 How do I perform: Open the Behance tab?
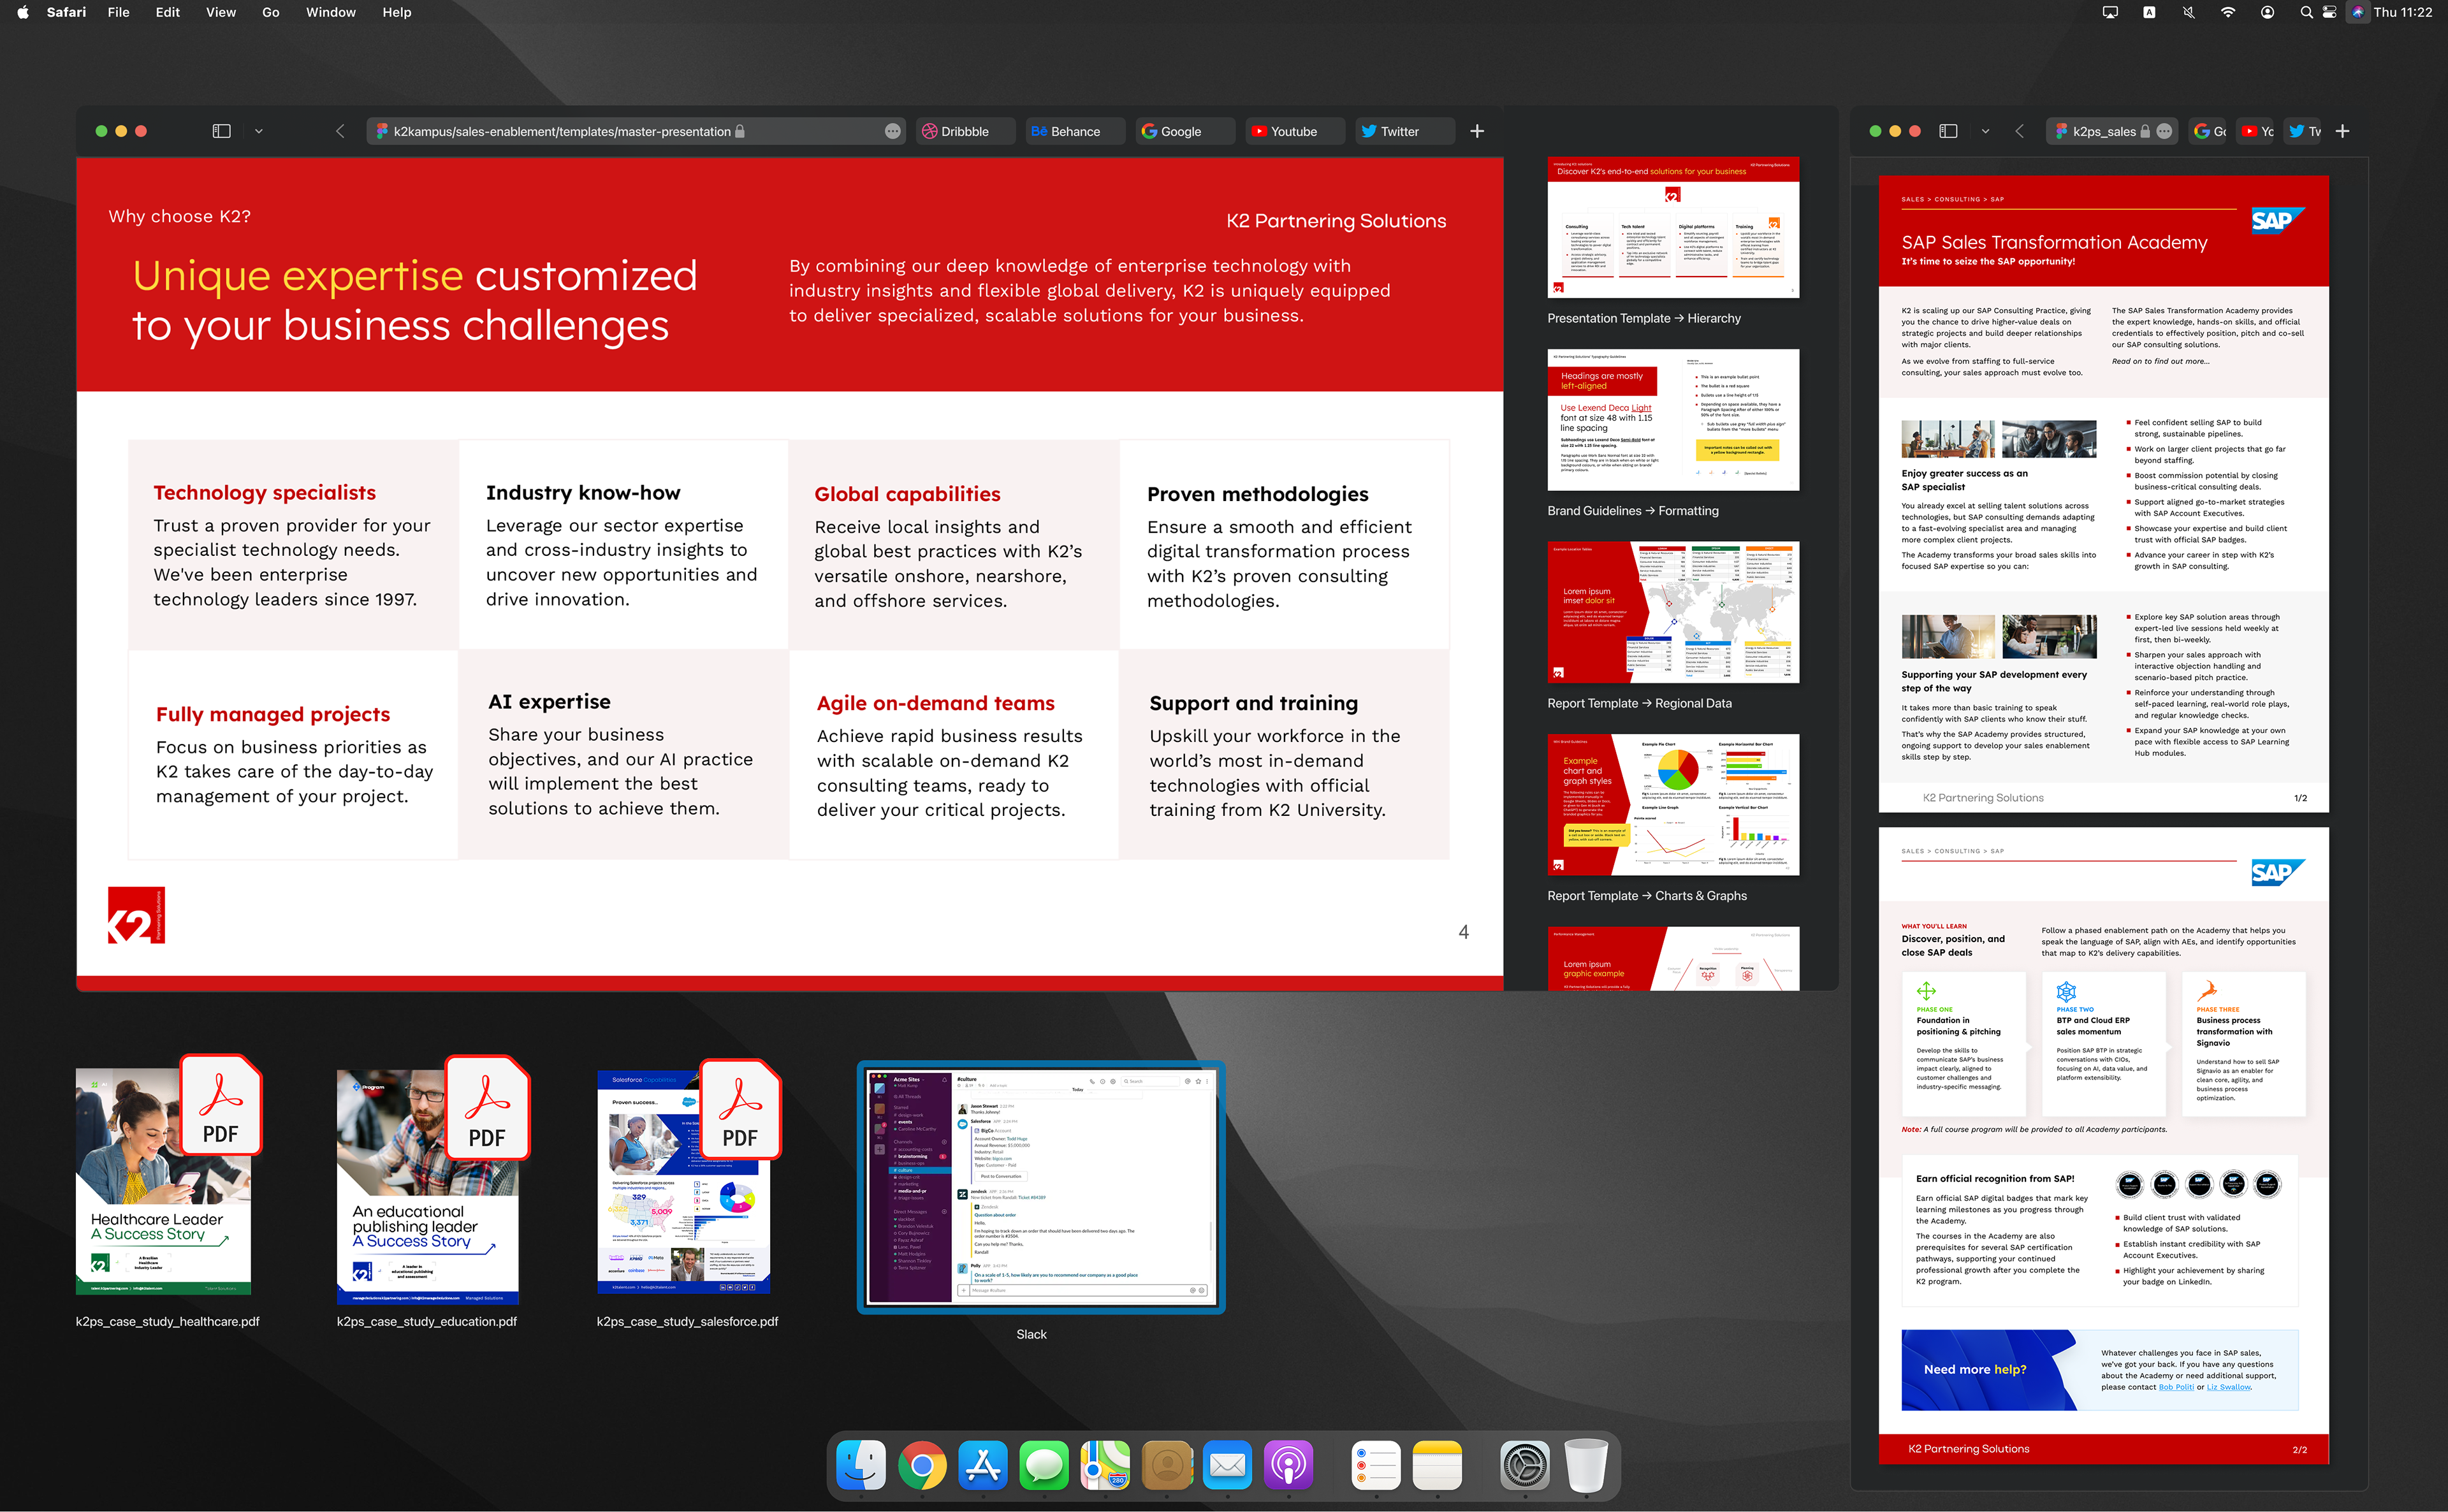pyautogui.click(x=1074, y=131)
